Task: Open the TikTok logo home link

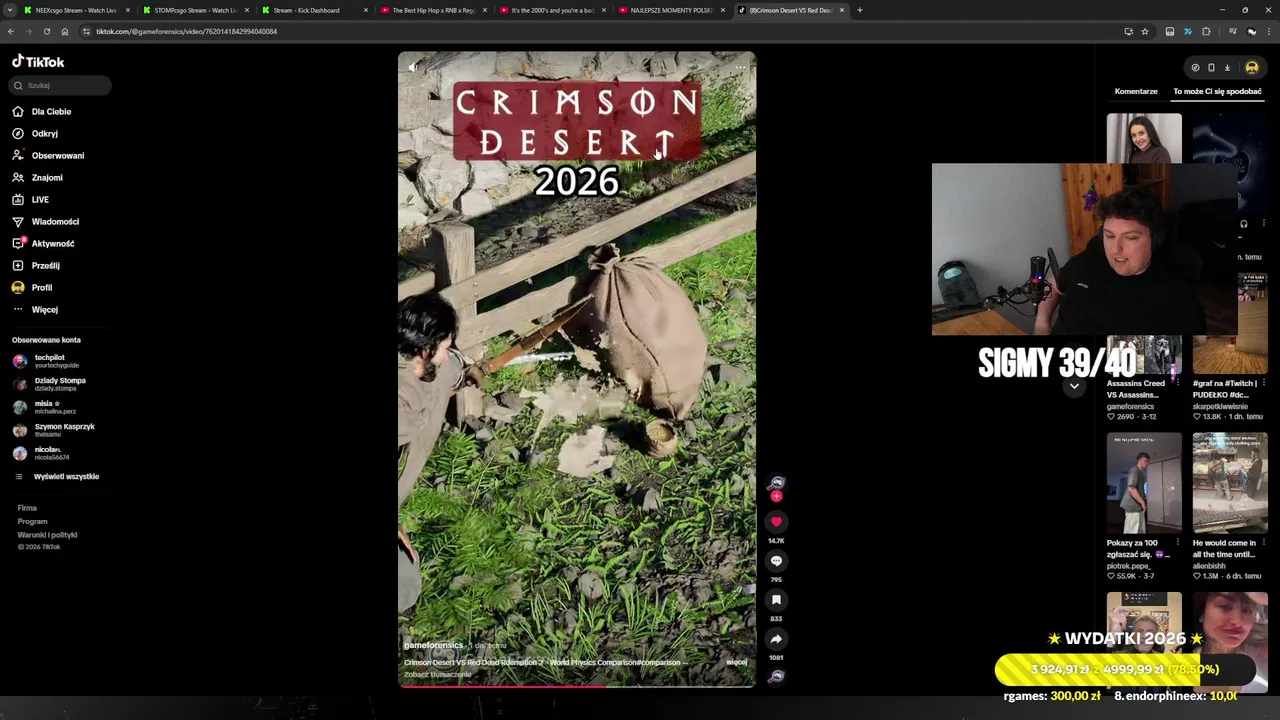Action: click(x=38, y=62)
